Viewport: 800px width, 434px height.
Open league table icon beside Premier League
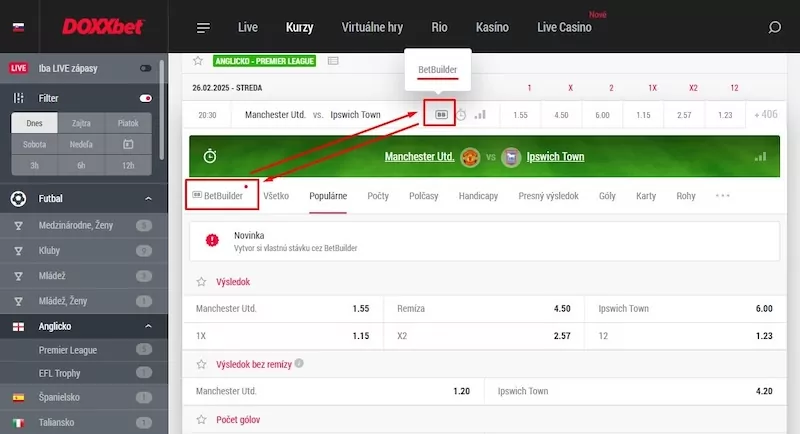tap(333, 61)
